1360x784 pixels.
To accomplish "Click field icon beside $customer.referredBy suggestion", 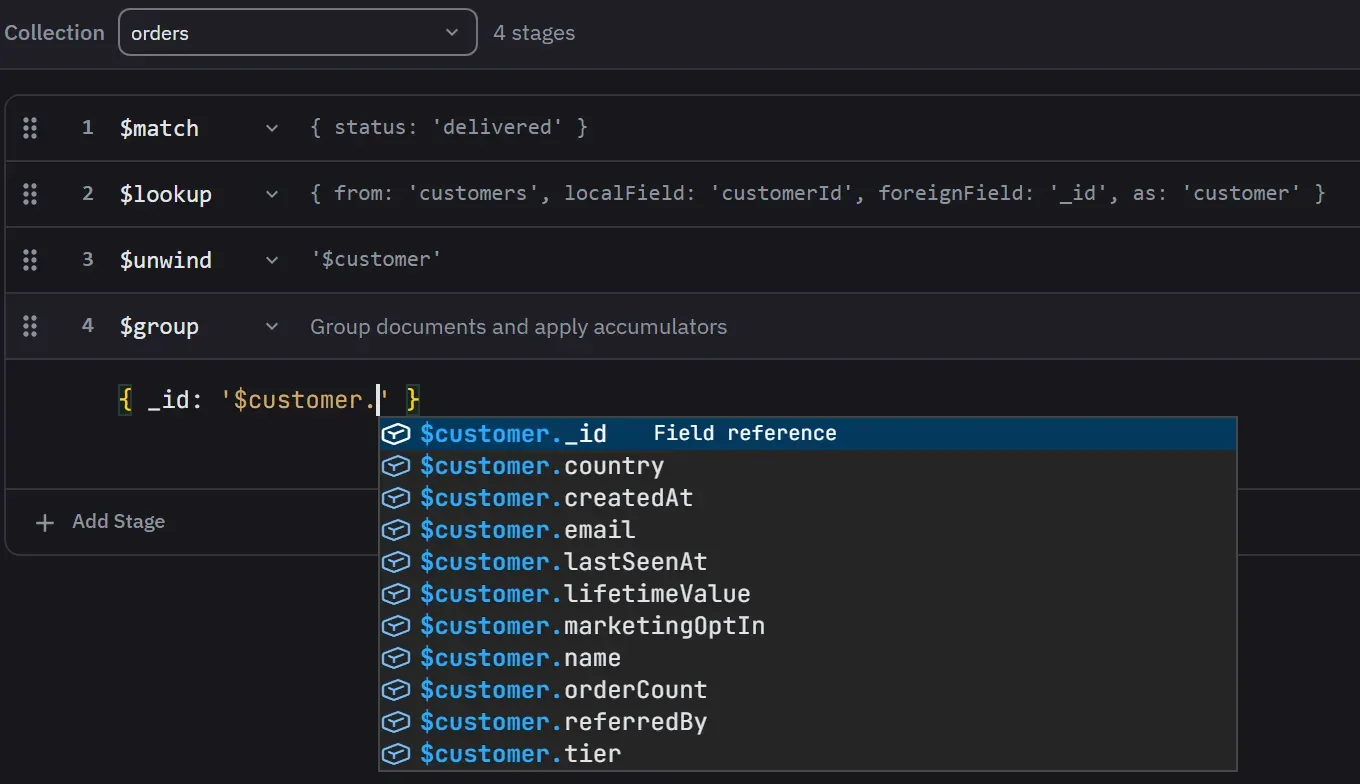I will pyautogui.click(x=397, y=722).
